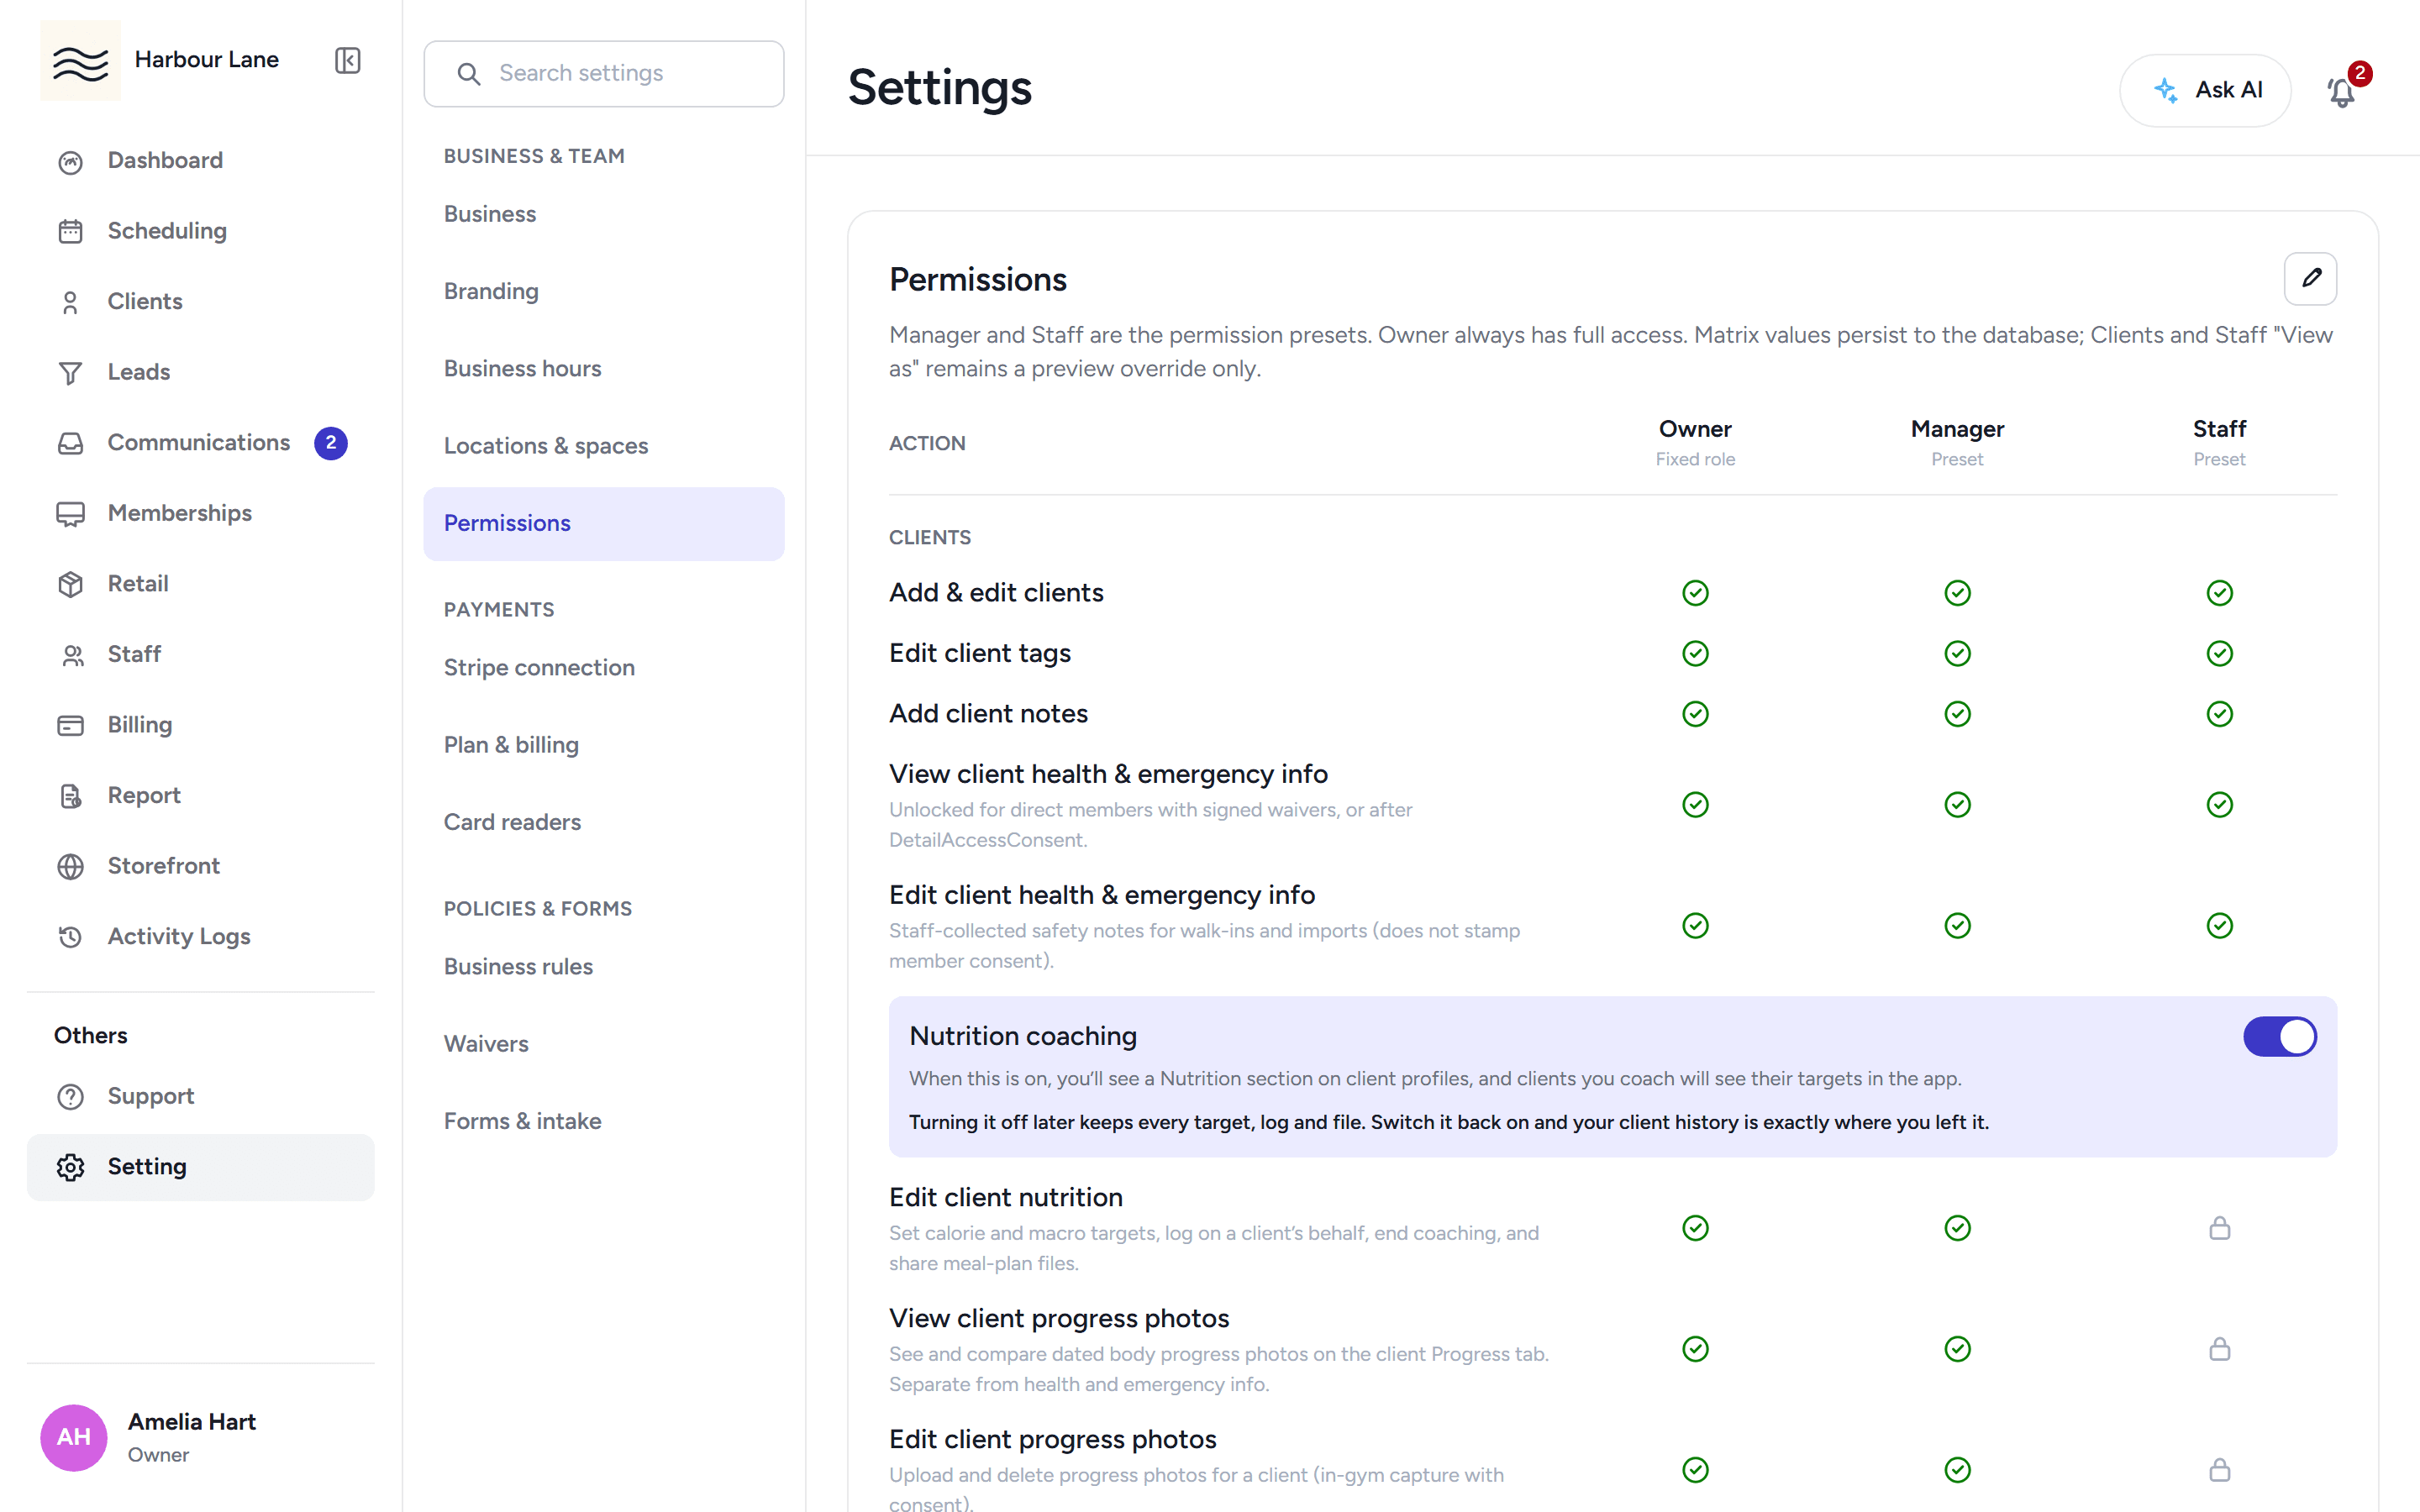
Task: Open the notifications bell
Action: point(2341,91)
